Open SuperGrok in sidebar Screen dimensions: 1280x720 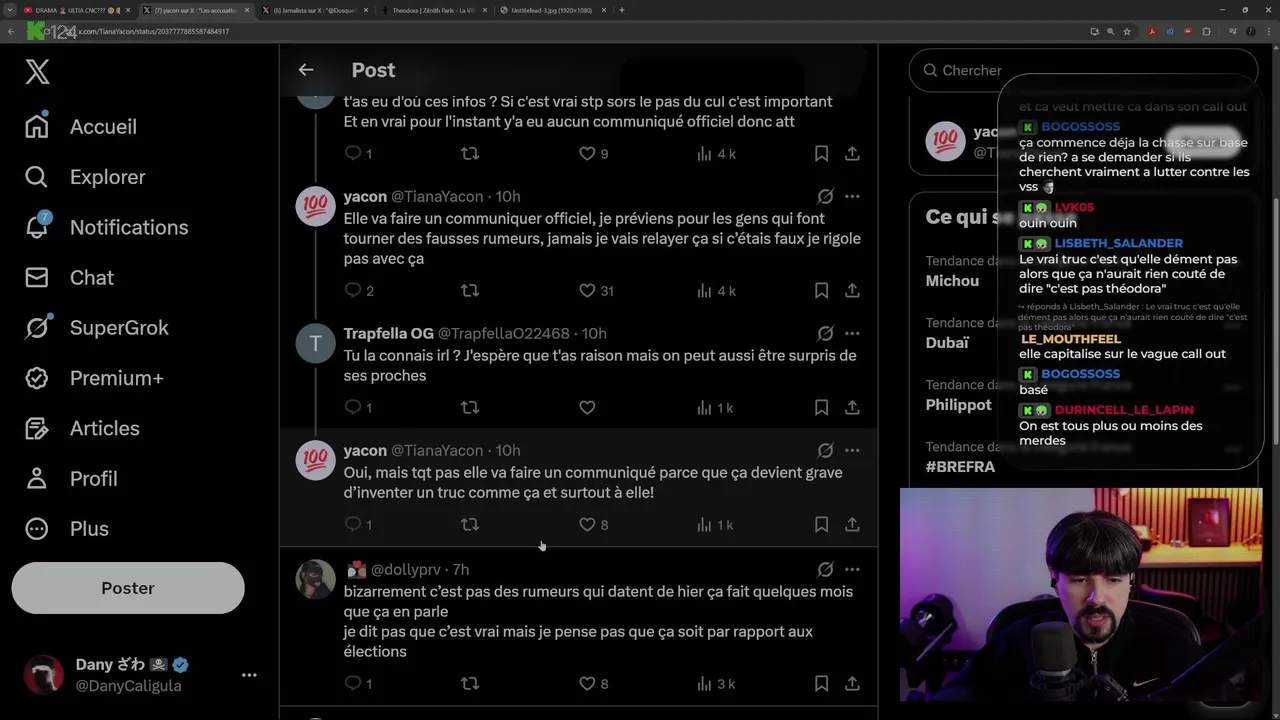96,328
